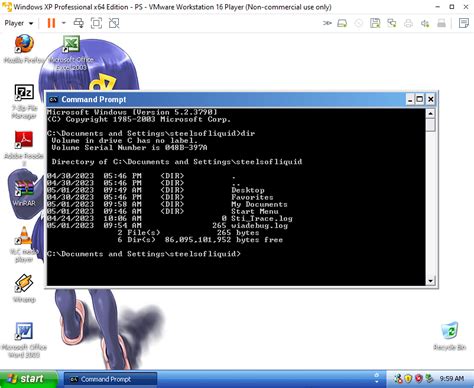Expand the power options arrow beside pause

[64, 23]
